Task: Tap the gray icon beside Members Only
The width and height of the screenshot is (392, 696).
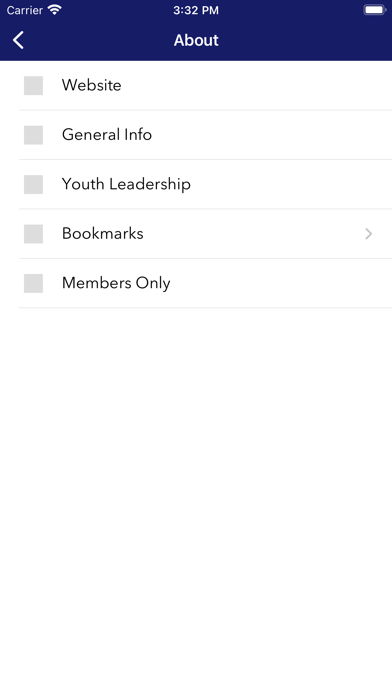Action: pyautogui.click(x=33, y=283)
